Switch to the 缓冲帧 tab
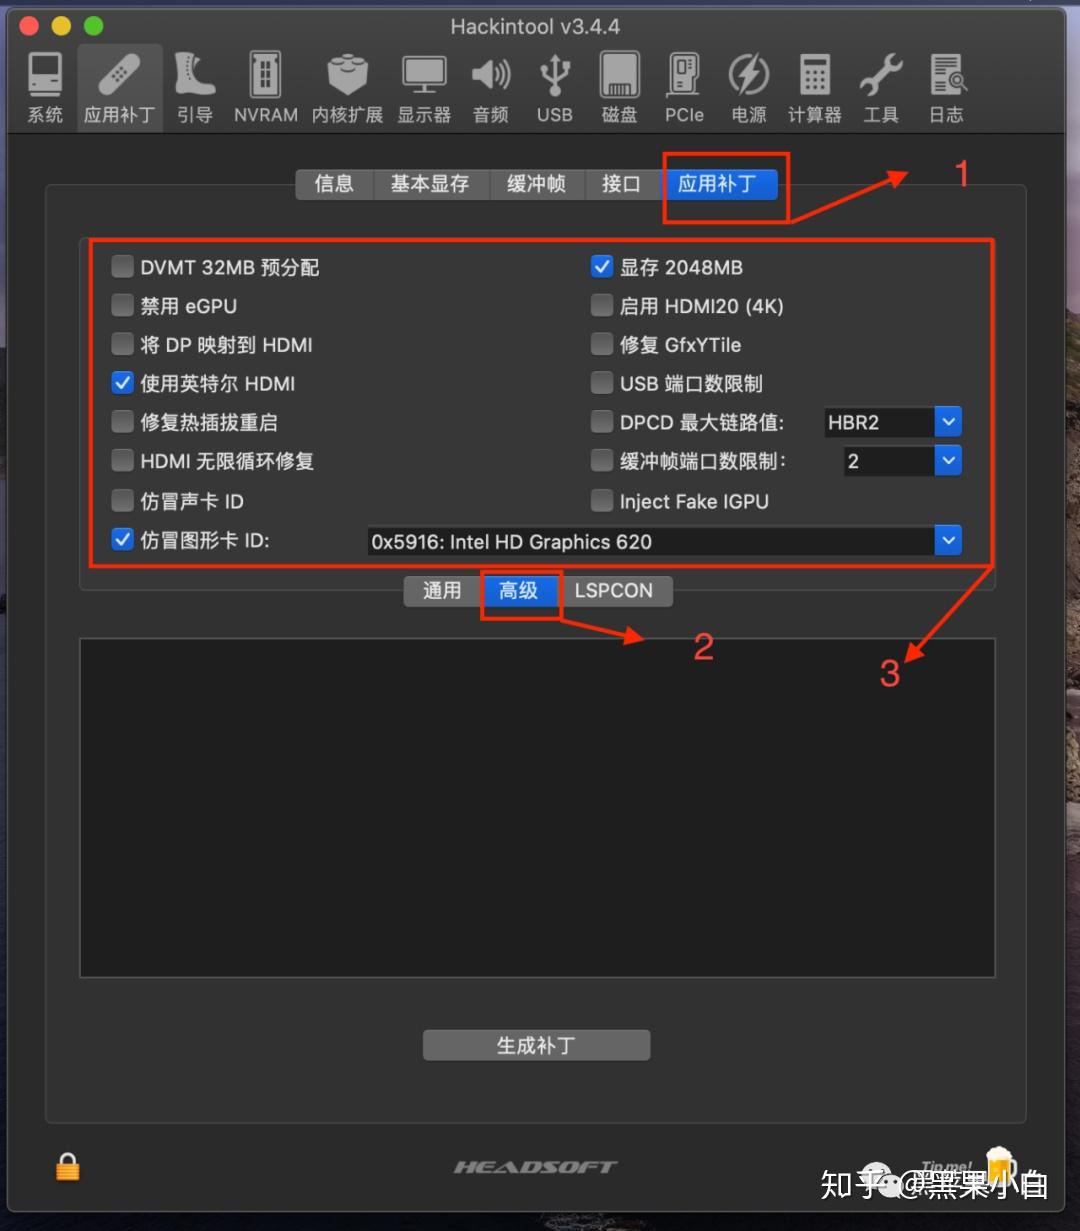Image resolution: width=1080 pixels, height=1231 pixels. tap(537, 184)
